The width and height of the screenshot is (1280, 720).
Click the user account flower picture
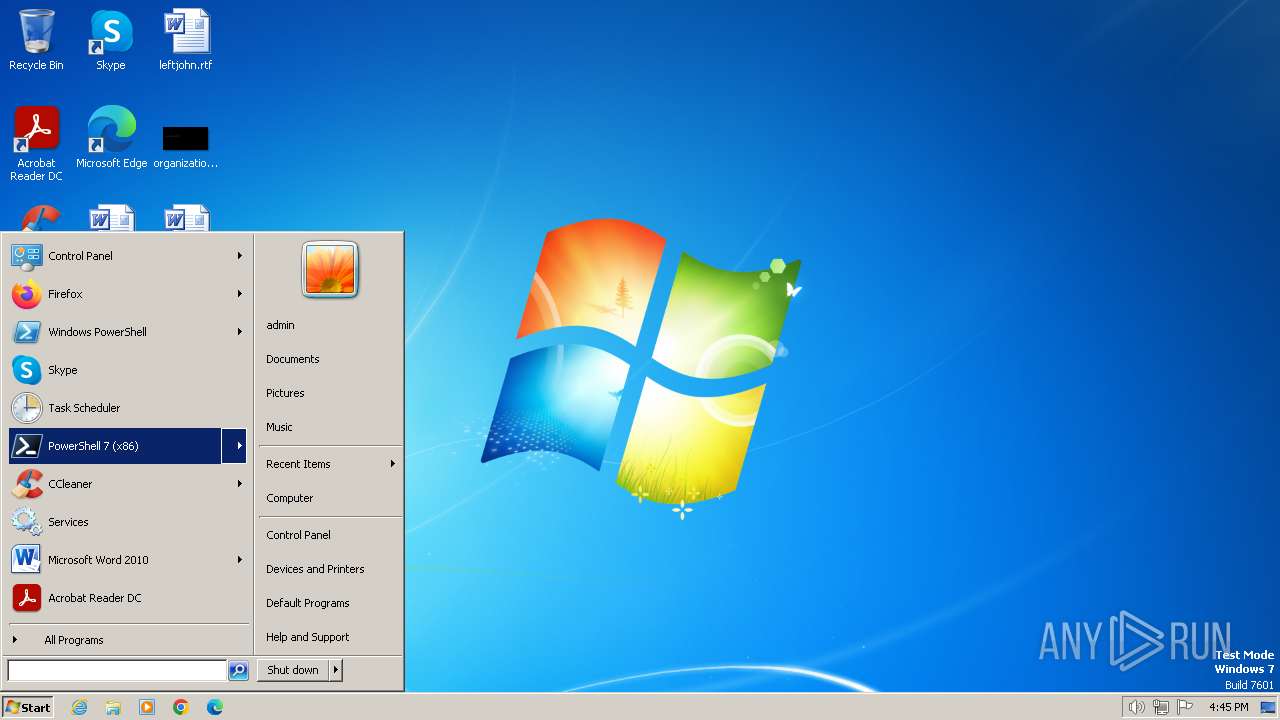[x=330, y=270]
